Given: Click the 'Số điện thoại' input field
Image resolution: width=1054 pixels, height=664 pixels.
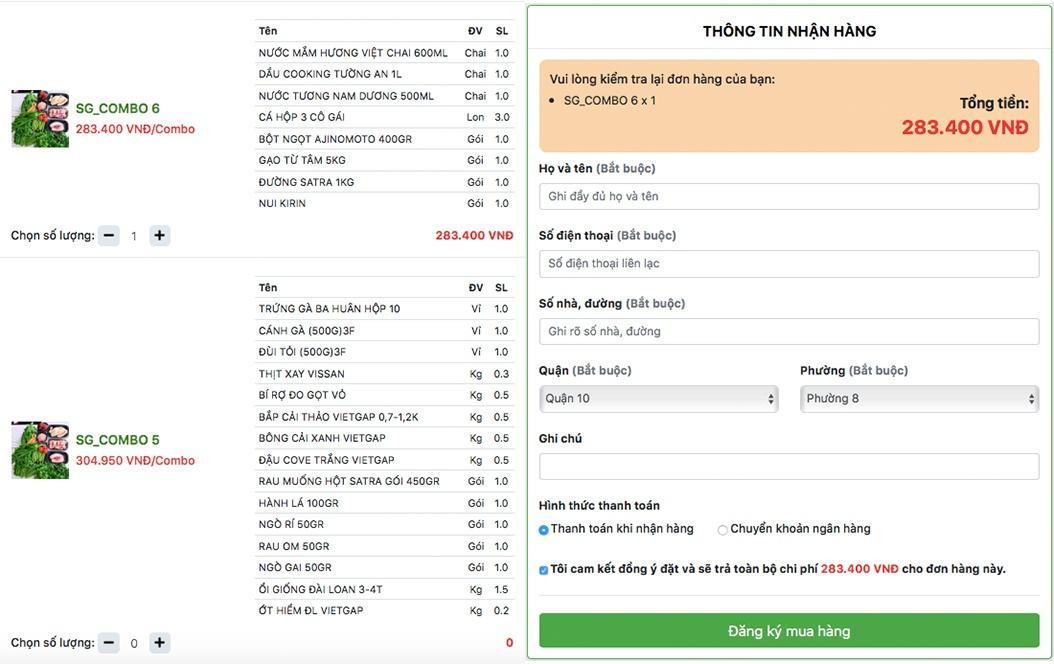Looking at the screenshot, I should 788,264.
